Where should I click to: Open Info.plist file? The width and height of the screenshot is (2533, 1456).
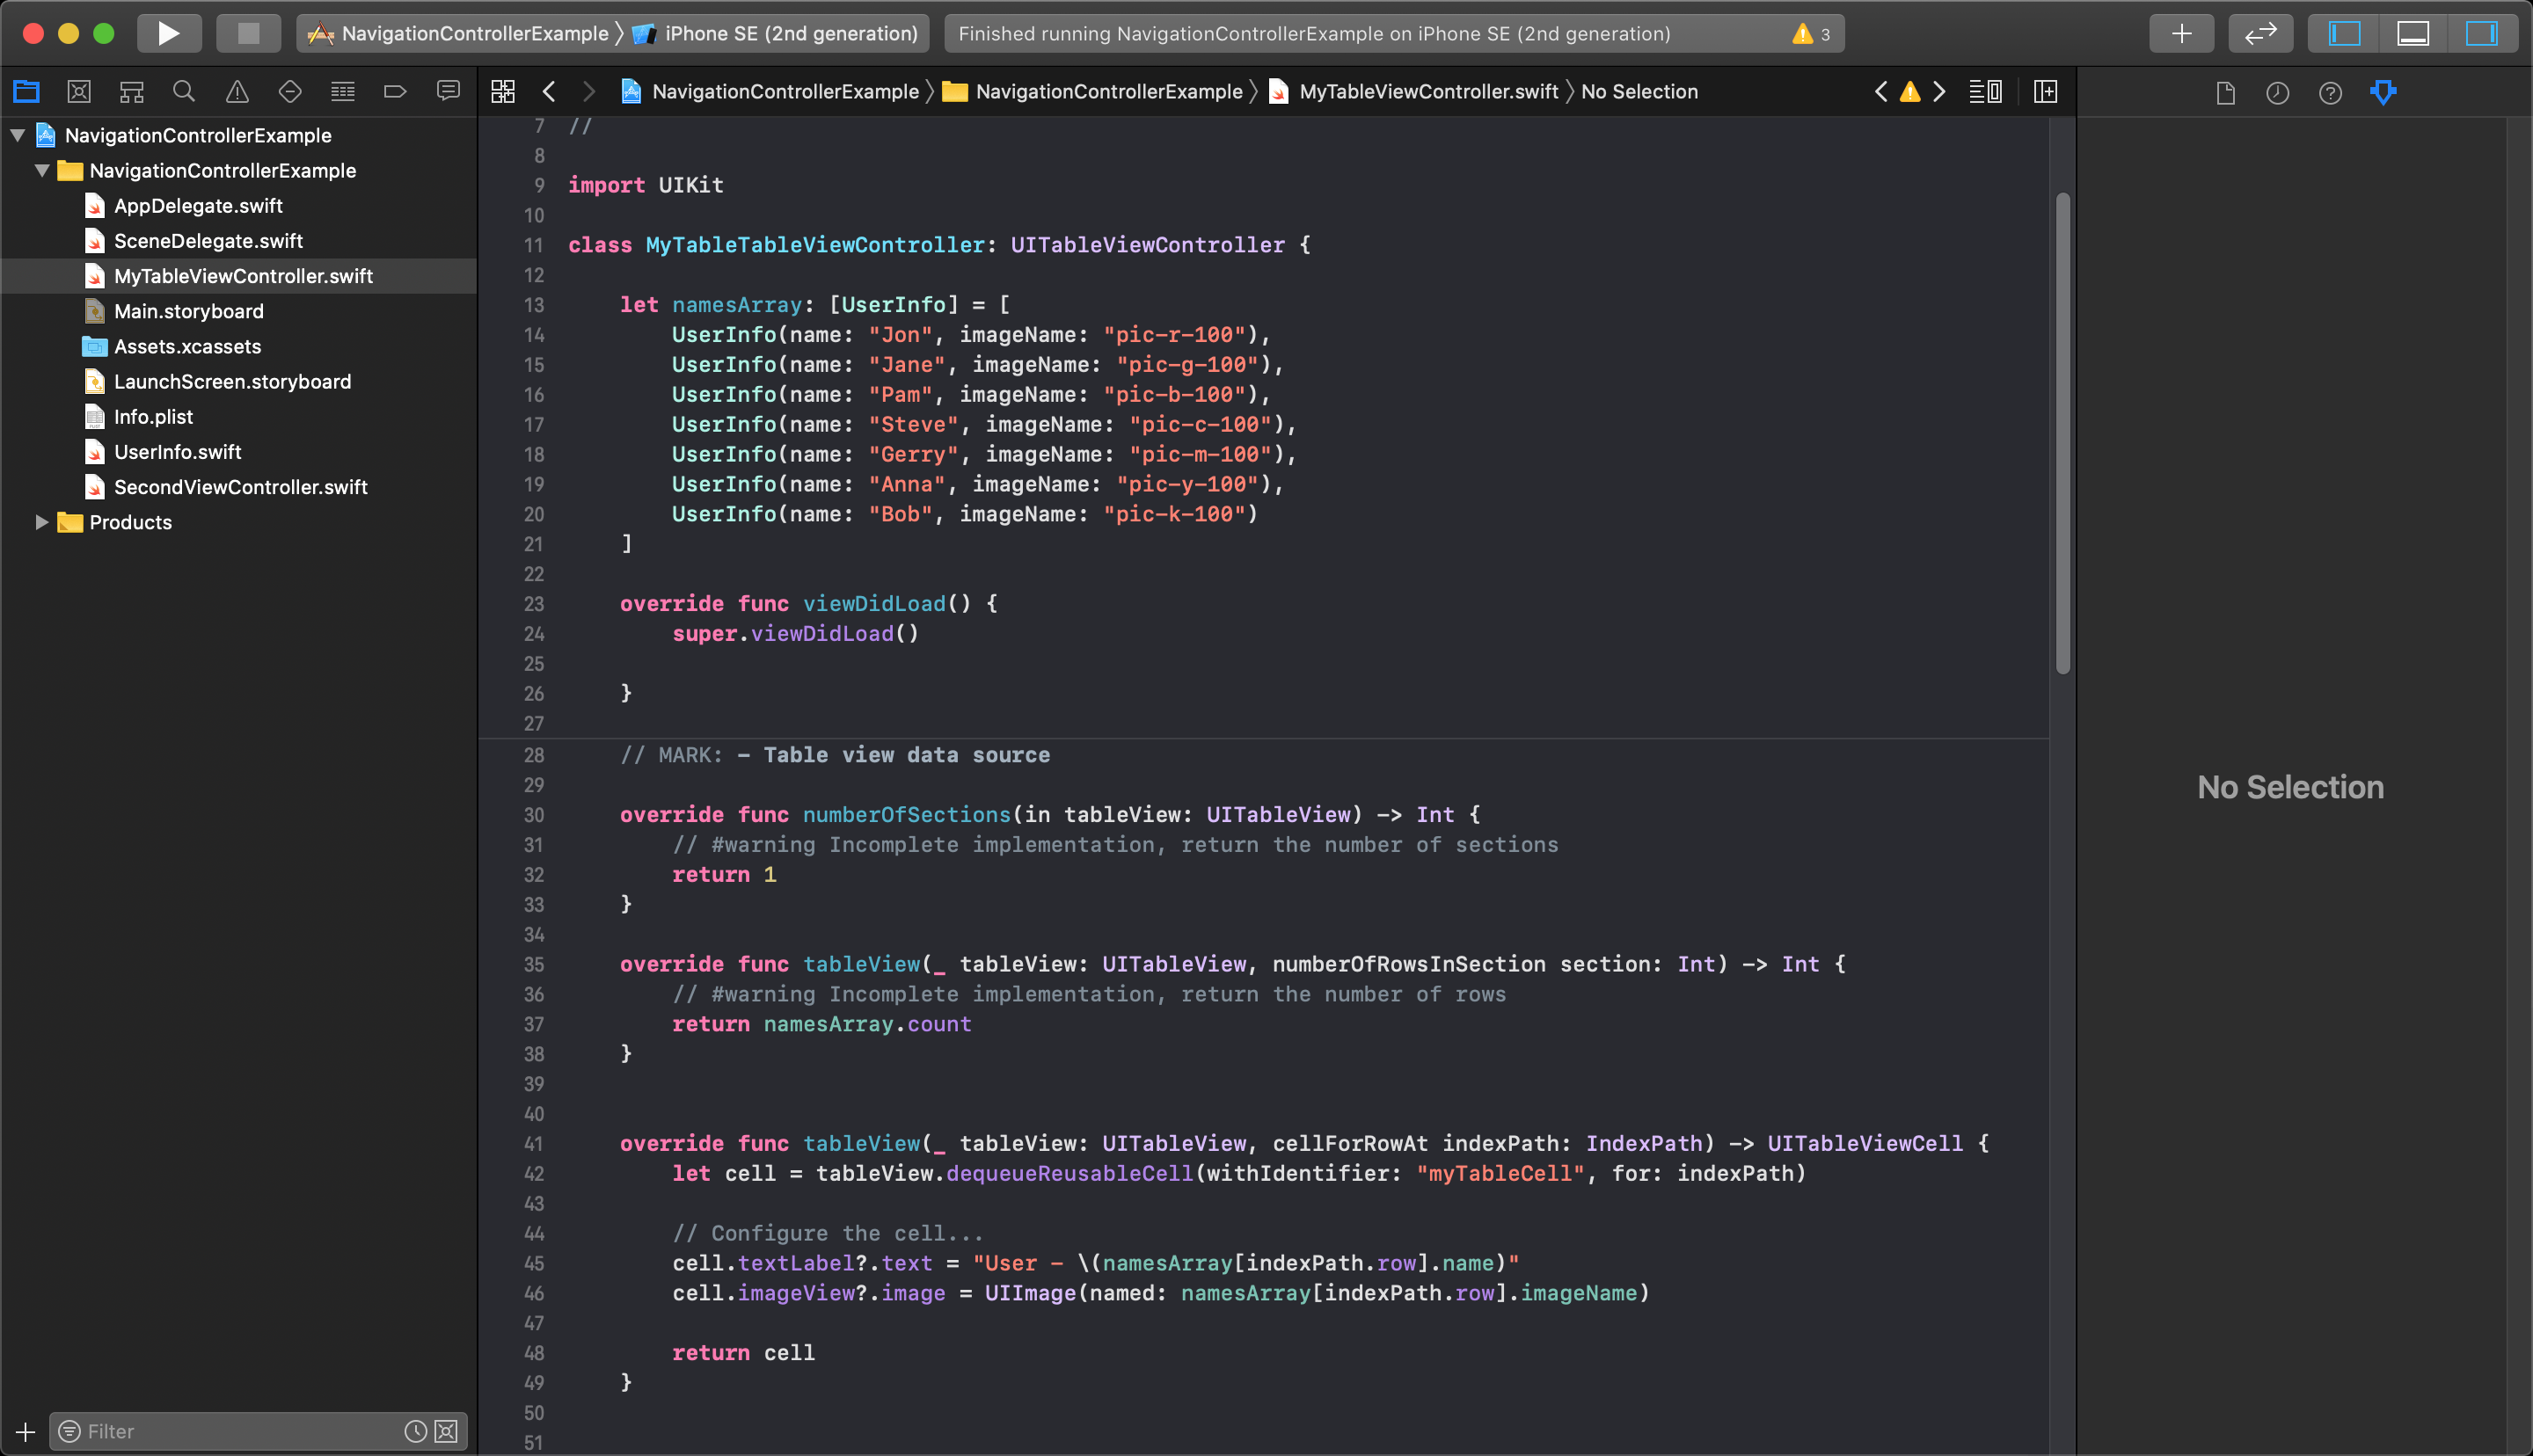[153, 417]
